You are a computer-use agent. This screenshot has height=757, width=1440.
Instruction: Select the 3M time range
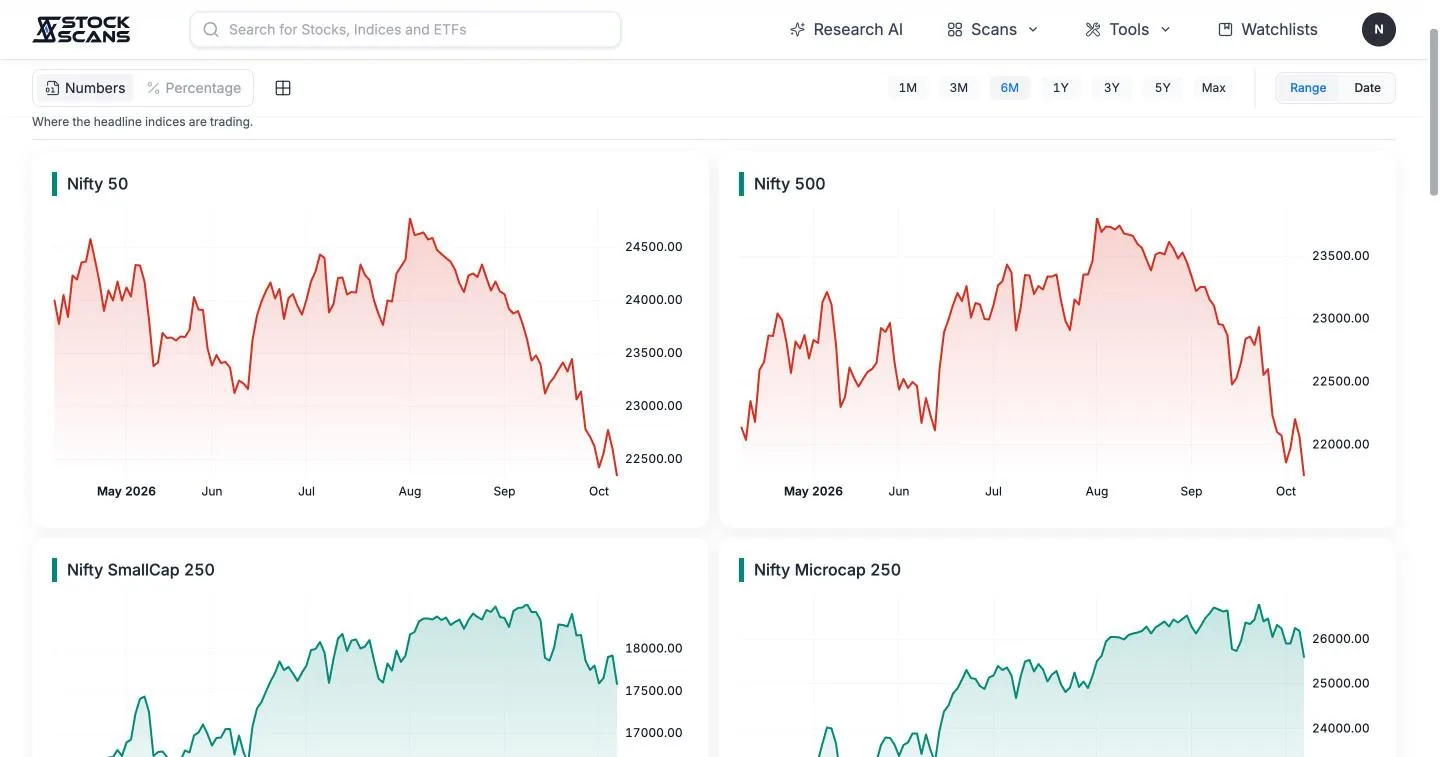(x=959, y=88)
